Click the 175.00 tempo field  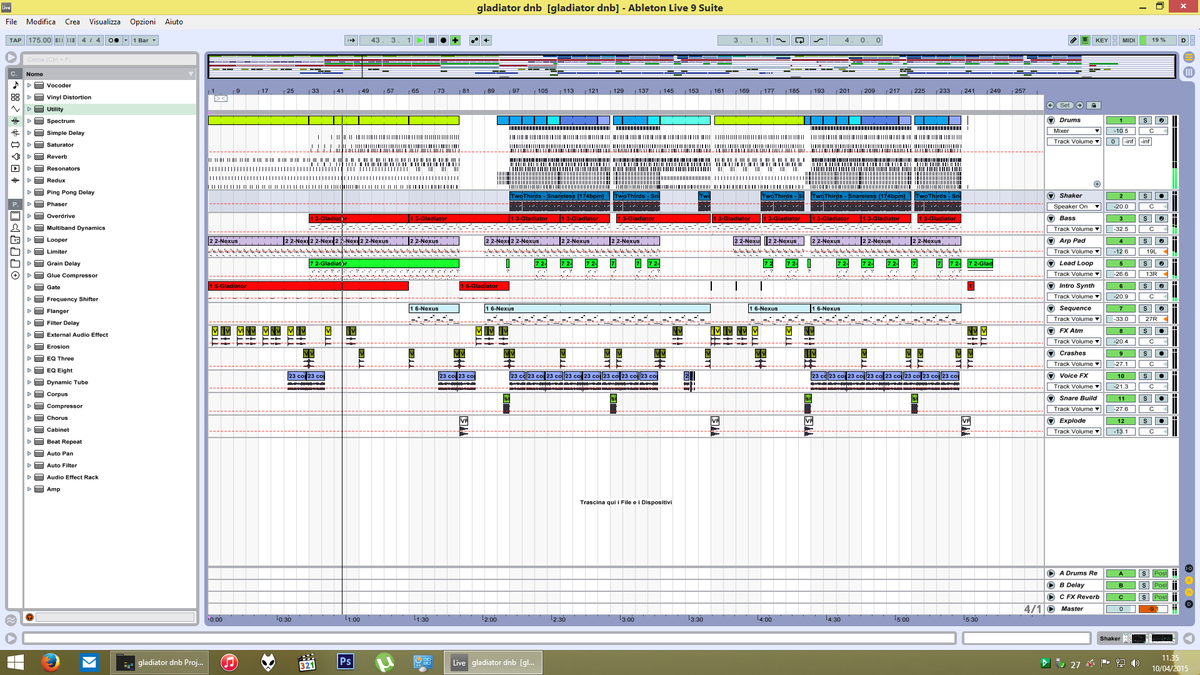coord(39,40)
